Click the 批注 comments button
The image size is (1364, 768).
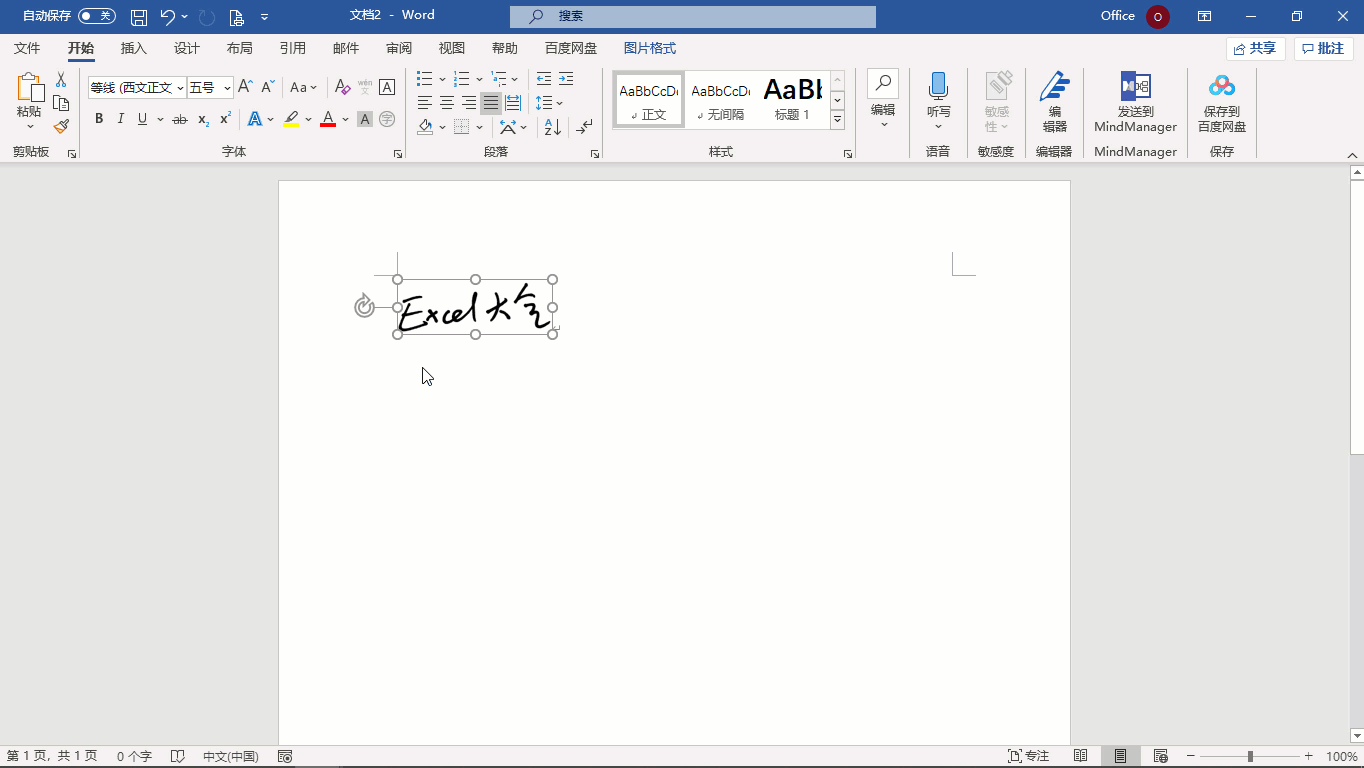[x=1323, y=48]
